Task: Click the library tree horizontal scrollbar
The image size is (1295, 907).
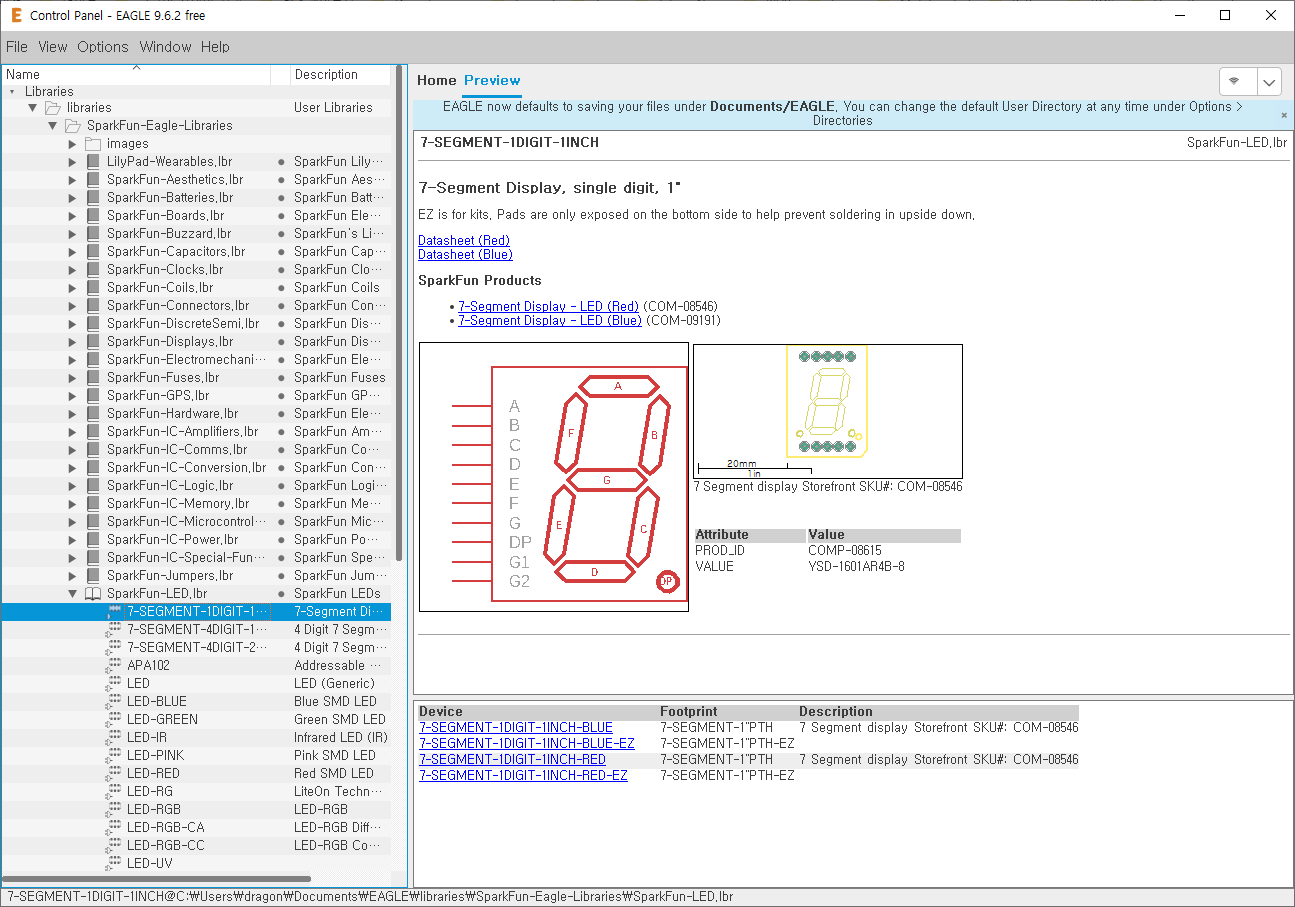Action: [x=158, y=880]
